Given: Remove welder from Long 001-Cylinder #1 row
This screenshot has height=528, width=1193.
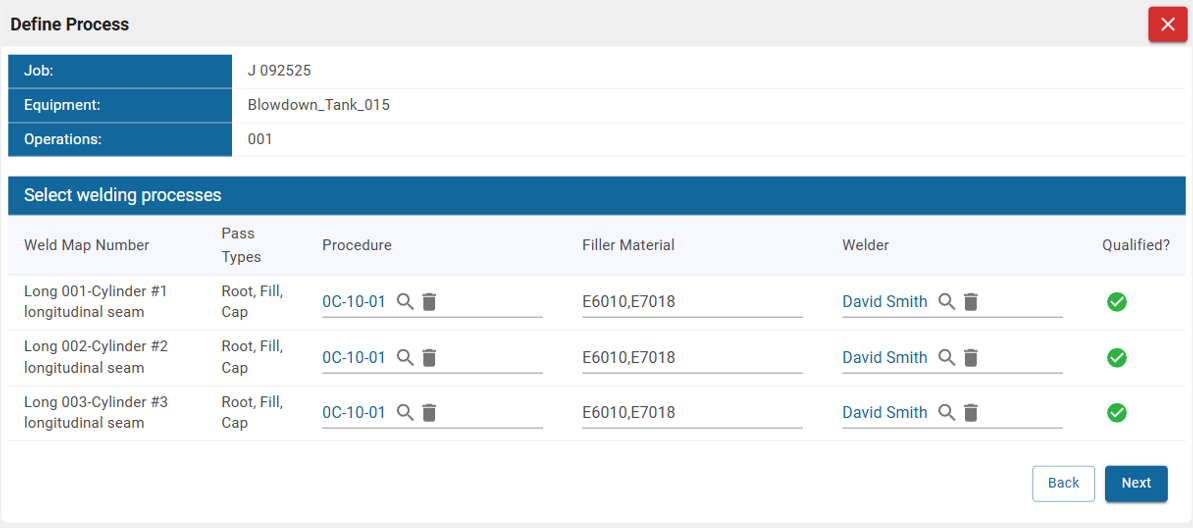Looking at the screenshot, I should [x=970, y=302].
